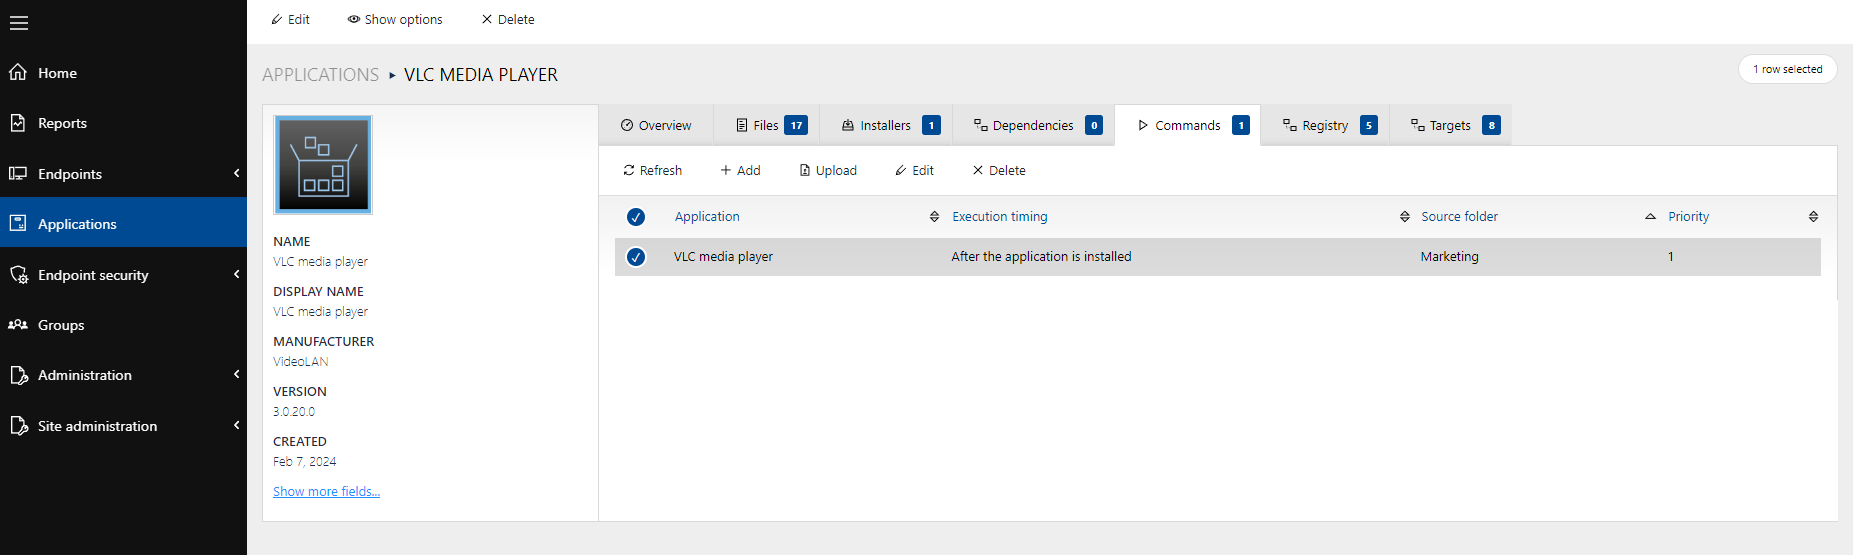Toggle the select-all checkbox in the table header
The image size is (1853, 555).
click(x=636, y=217)
